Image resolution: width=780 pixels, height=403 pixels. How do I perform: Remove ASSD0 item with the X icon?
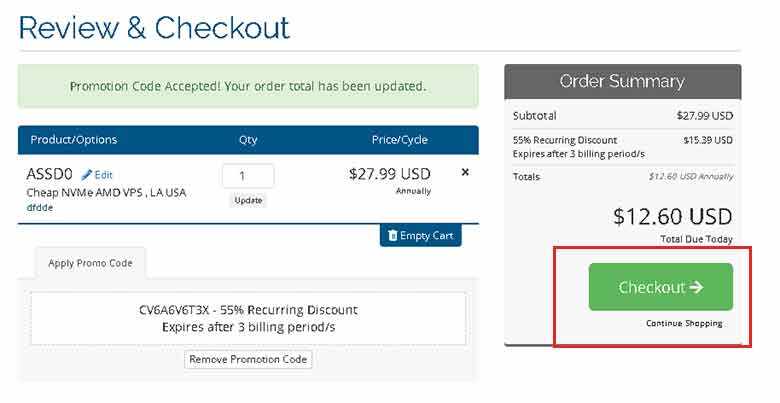point(465,172)
